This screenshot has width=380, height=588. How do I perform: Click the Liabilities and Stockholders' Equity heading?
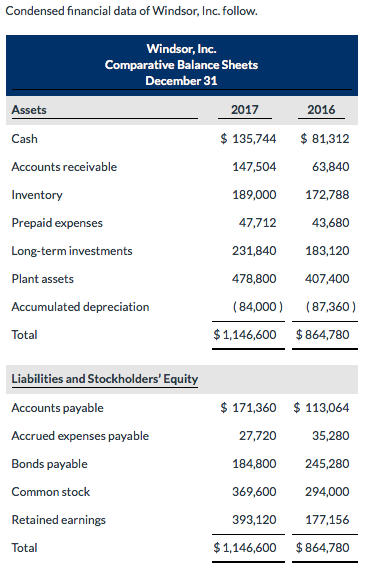[105, 379]
